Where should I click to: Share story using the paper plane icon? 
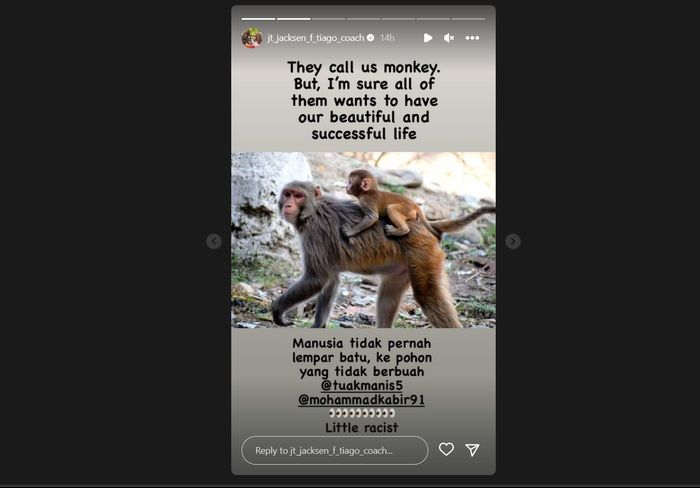[472, 450]
